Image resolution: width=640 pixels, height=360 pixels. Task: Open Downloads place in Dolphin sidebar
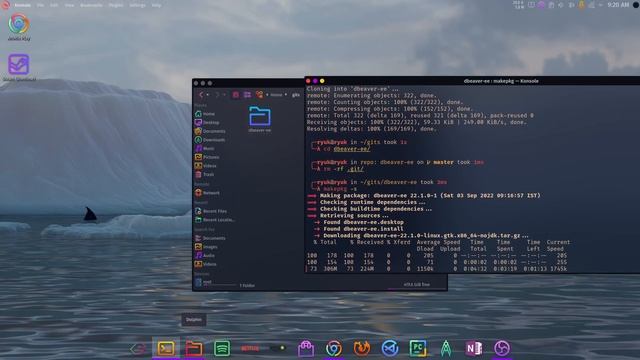click(x=210, y=140)
